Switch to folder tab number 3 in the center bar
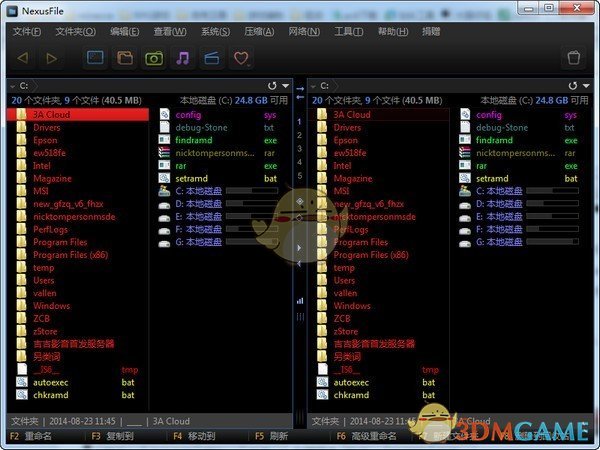Viewport: 600px width, 450px height. pyautogui.click(x=299, y=148)
